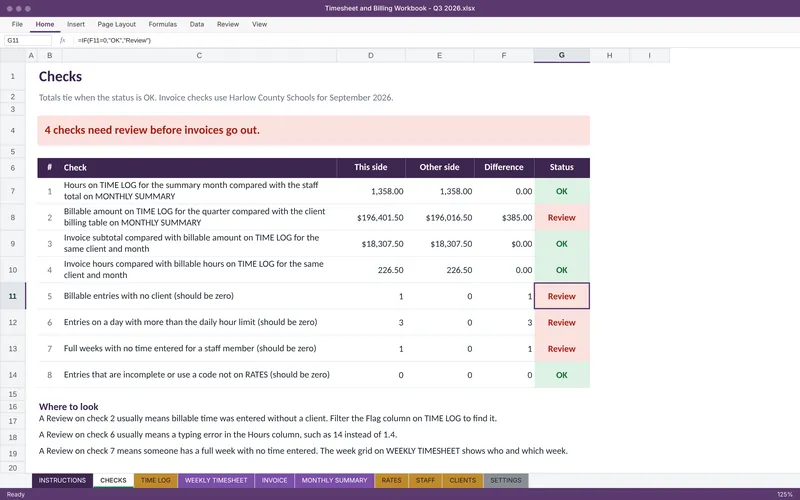Open the Insert menu

[x=76, y=24]
